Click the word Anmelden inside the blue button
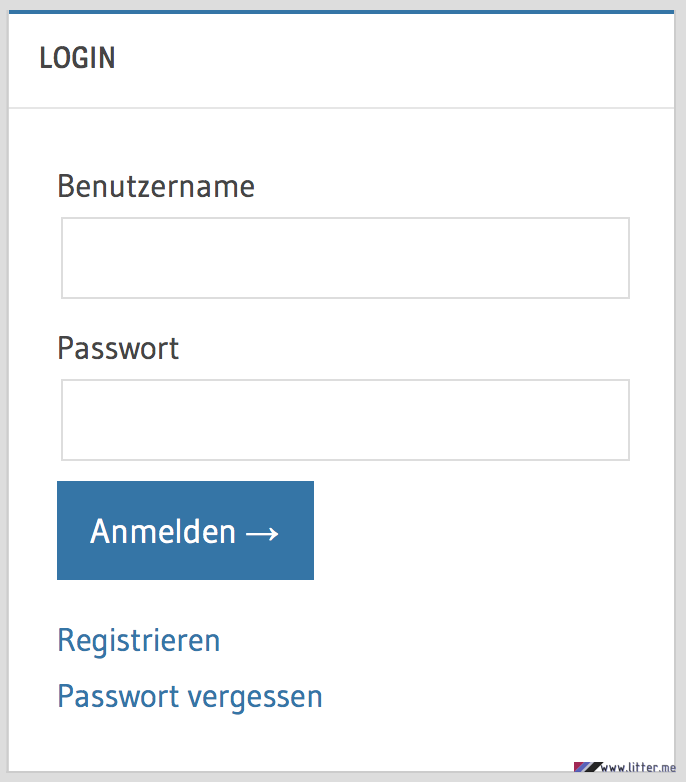The width and height of the screenshot is (686, 782). [163, 531]
